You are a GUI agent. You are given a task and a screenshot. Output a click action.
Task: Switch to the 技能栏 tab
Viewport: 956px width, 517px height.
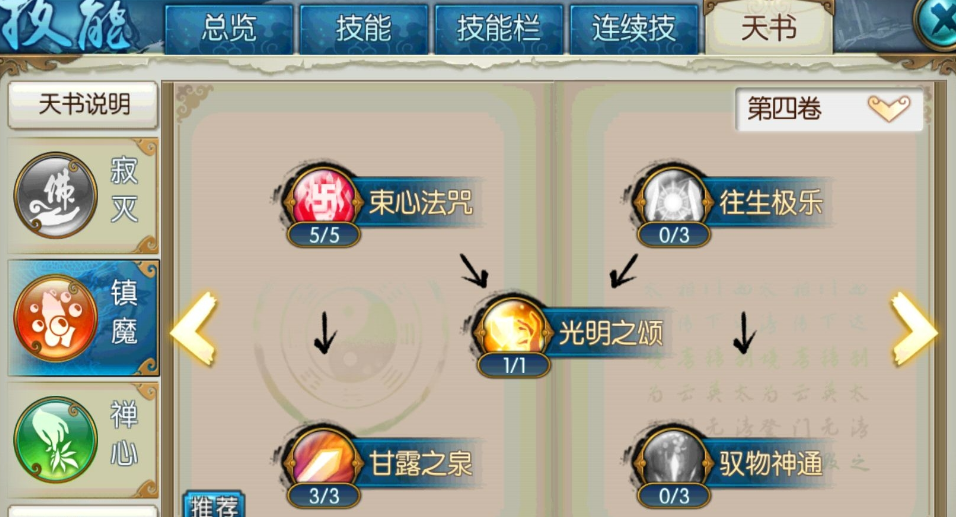pos(499,29)
